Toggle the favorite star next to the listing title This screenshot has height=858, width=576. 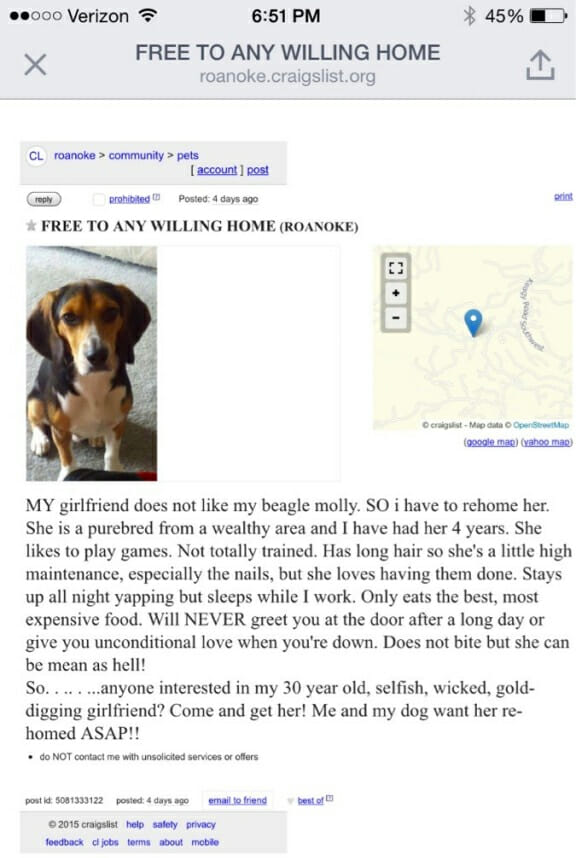tap(31, 226)
